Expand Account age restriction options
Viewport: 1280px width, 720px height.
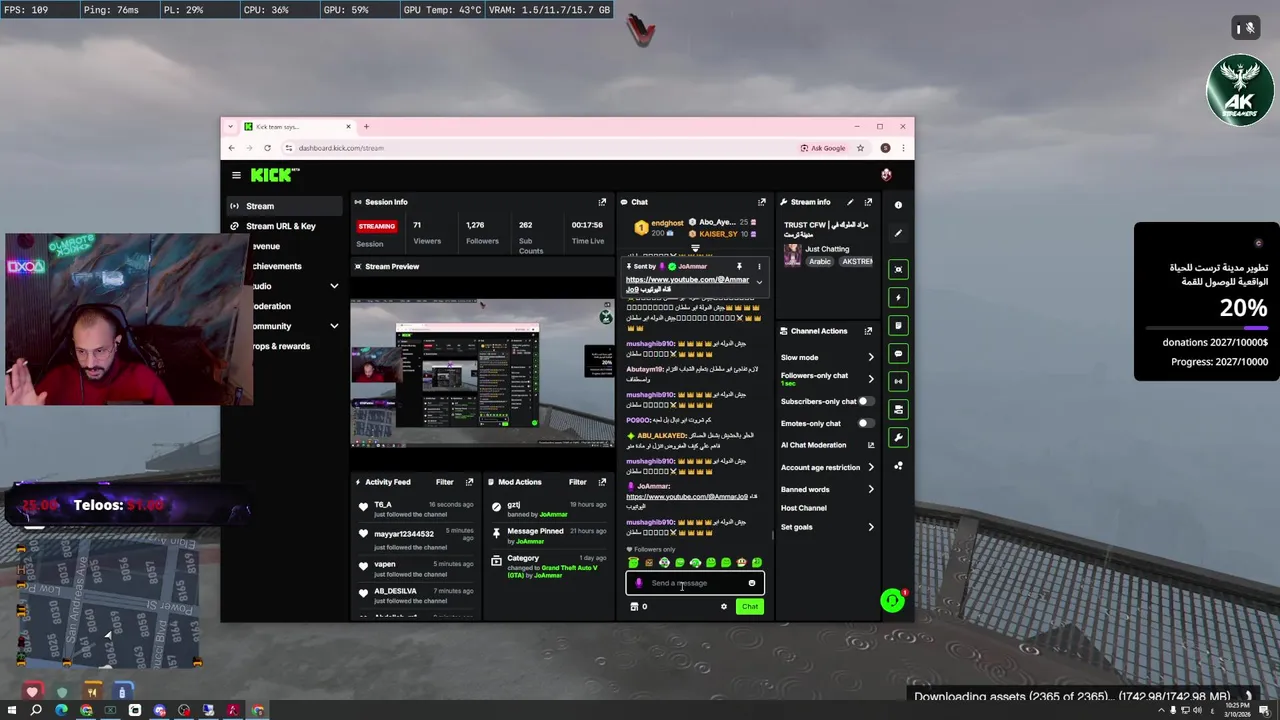point(870,467)
